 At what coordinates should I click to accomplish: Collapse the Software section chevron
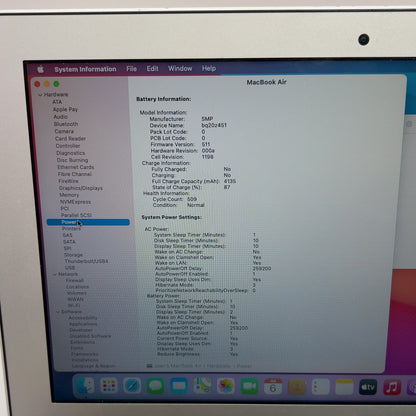[58, 312]
